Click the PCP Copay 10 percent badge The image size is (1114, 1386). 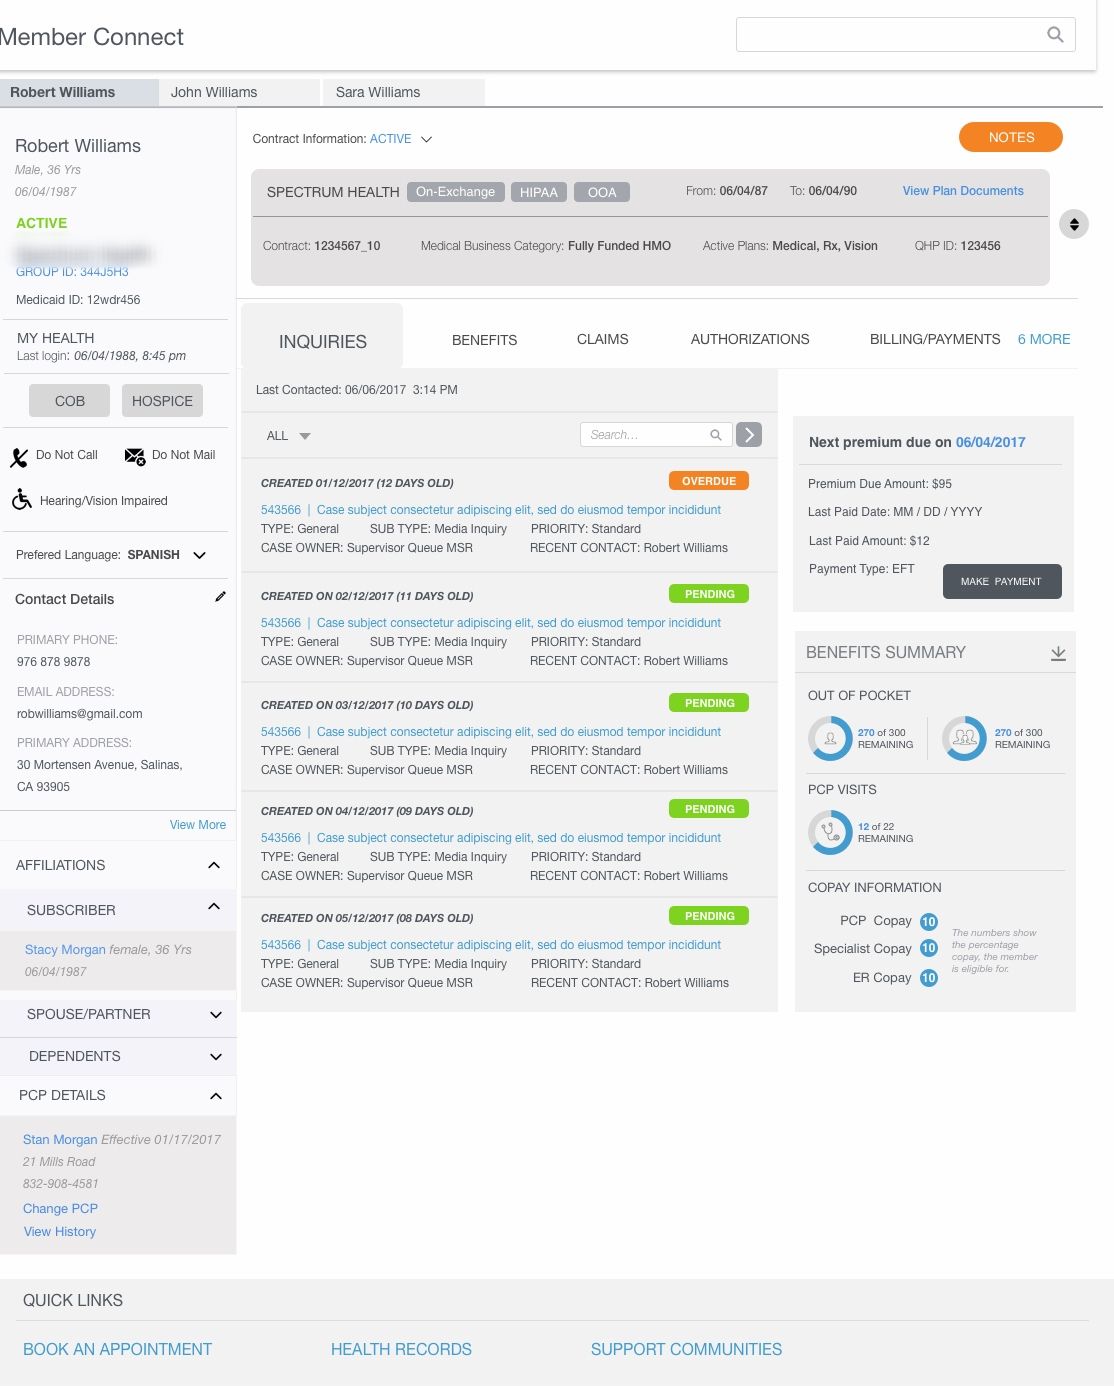928,922
